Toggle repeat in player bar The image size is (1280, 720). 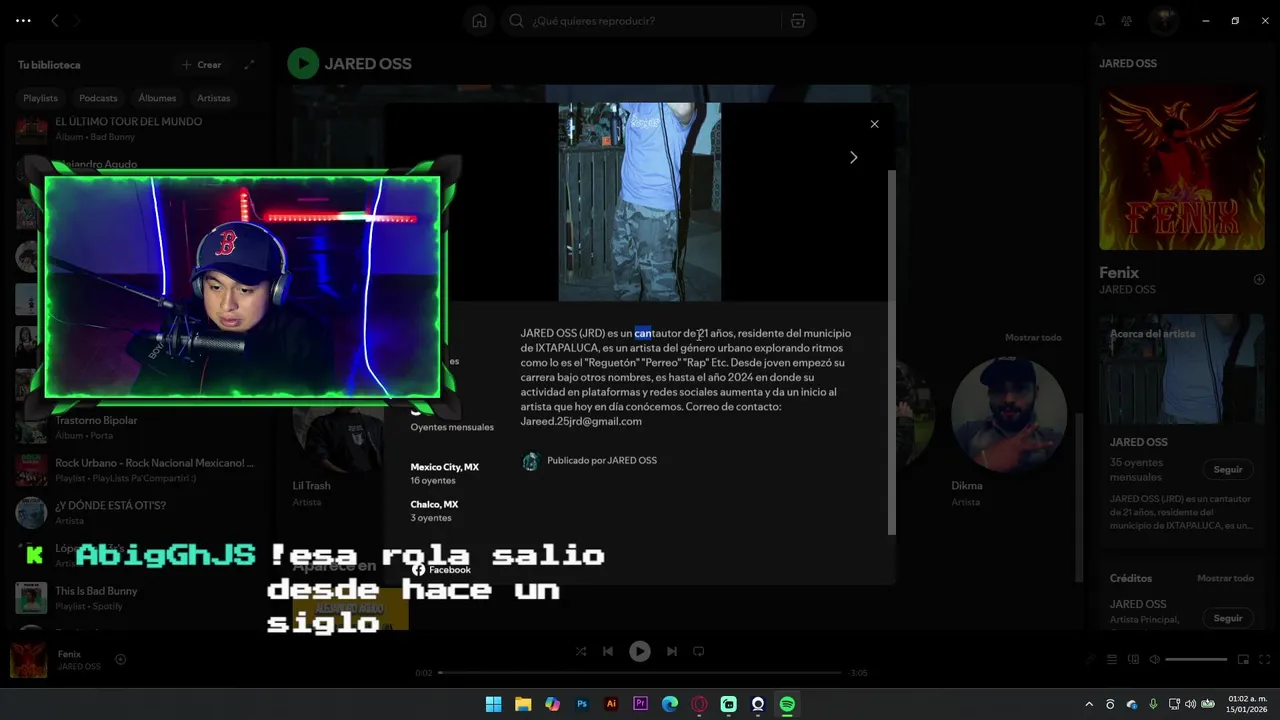point(699,652)
